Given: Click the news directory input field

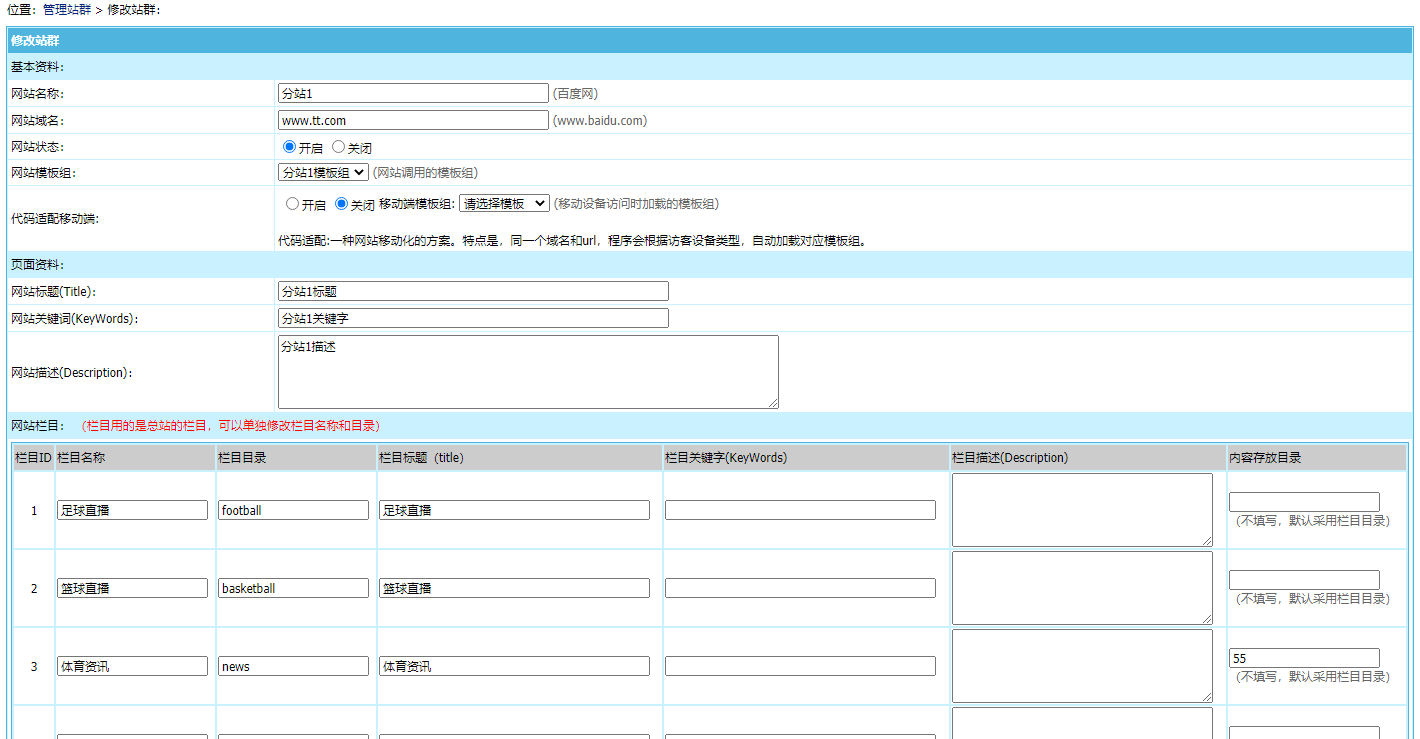Looking at the screenshot, I should click(292, 665).
